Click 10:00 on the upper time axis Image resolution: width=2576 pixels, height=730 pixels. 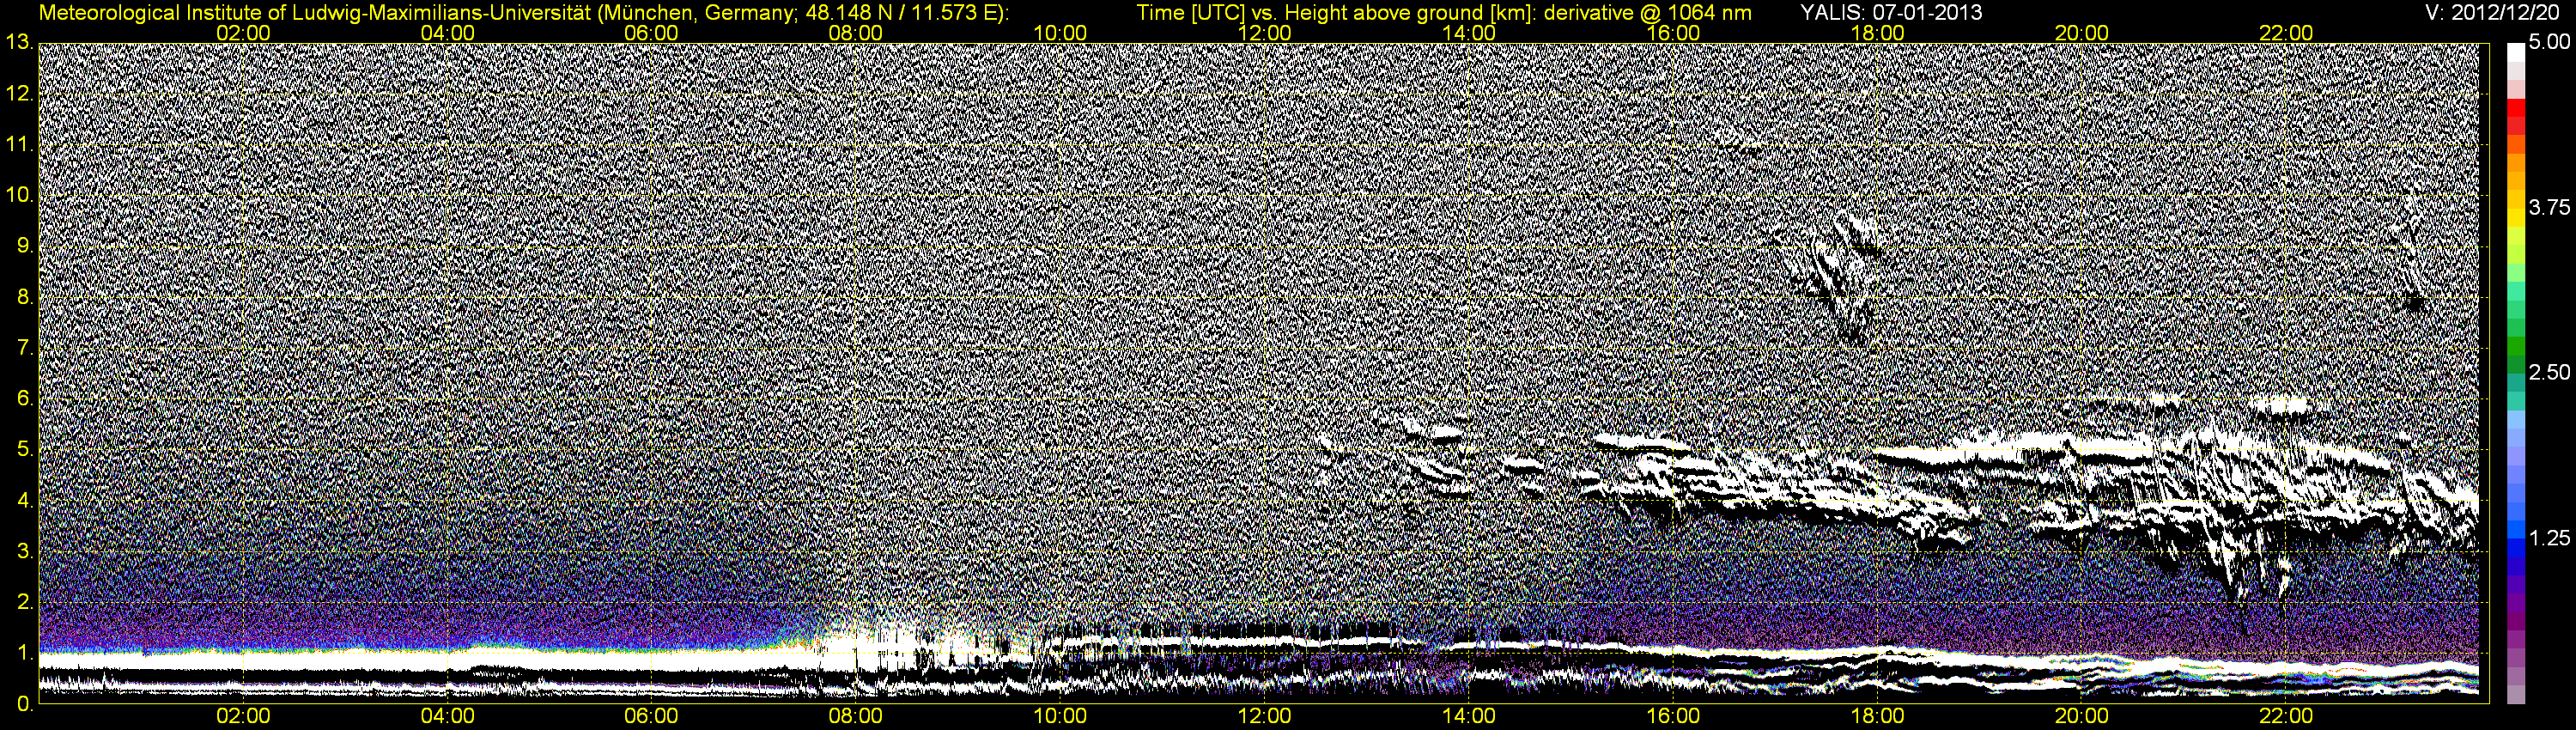[x=1060, y=33]
